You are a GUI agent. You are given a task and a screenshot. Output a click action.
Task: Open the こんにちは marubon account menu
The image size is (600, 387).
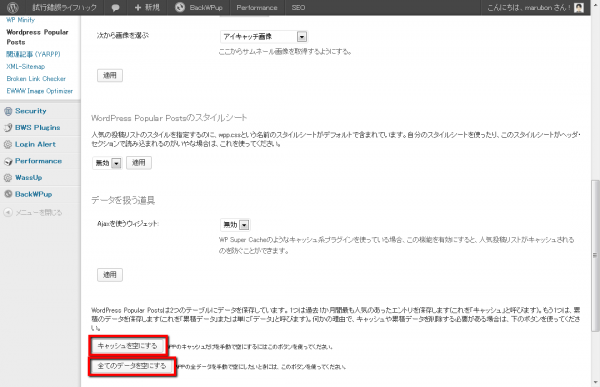pos(535,8)
